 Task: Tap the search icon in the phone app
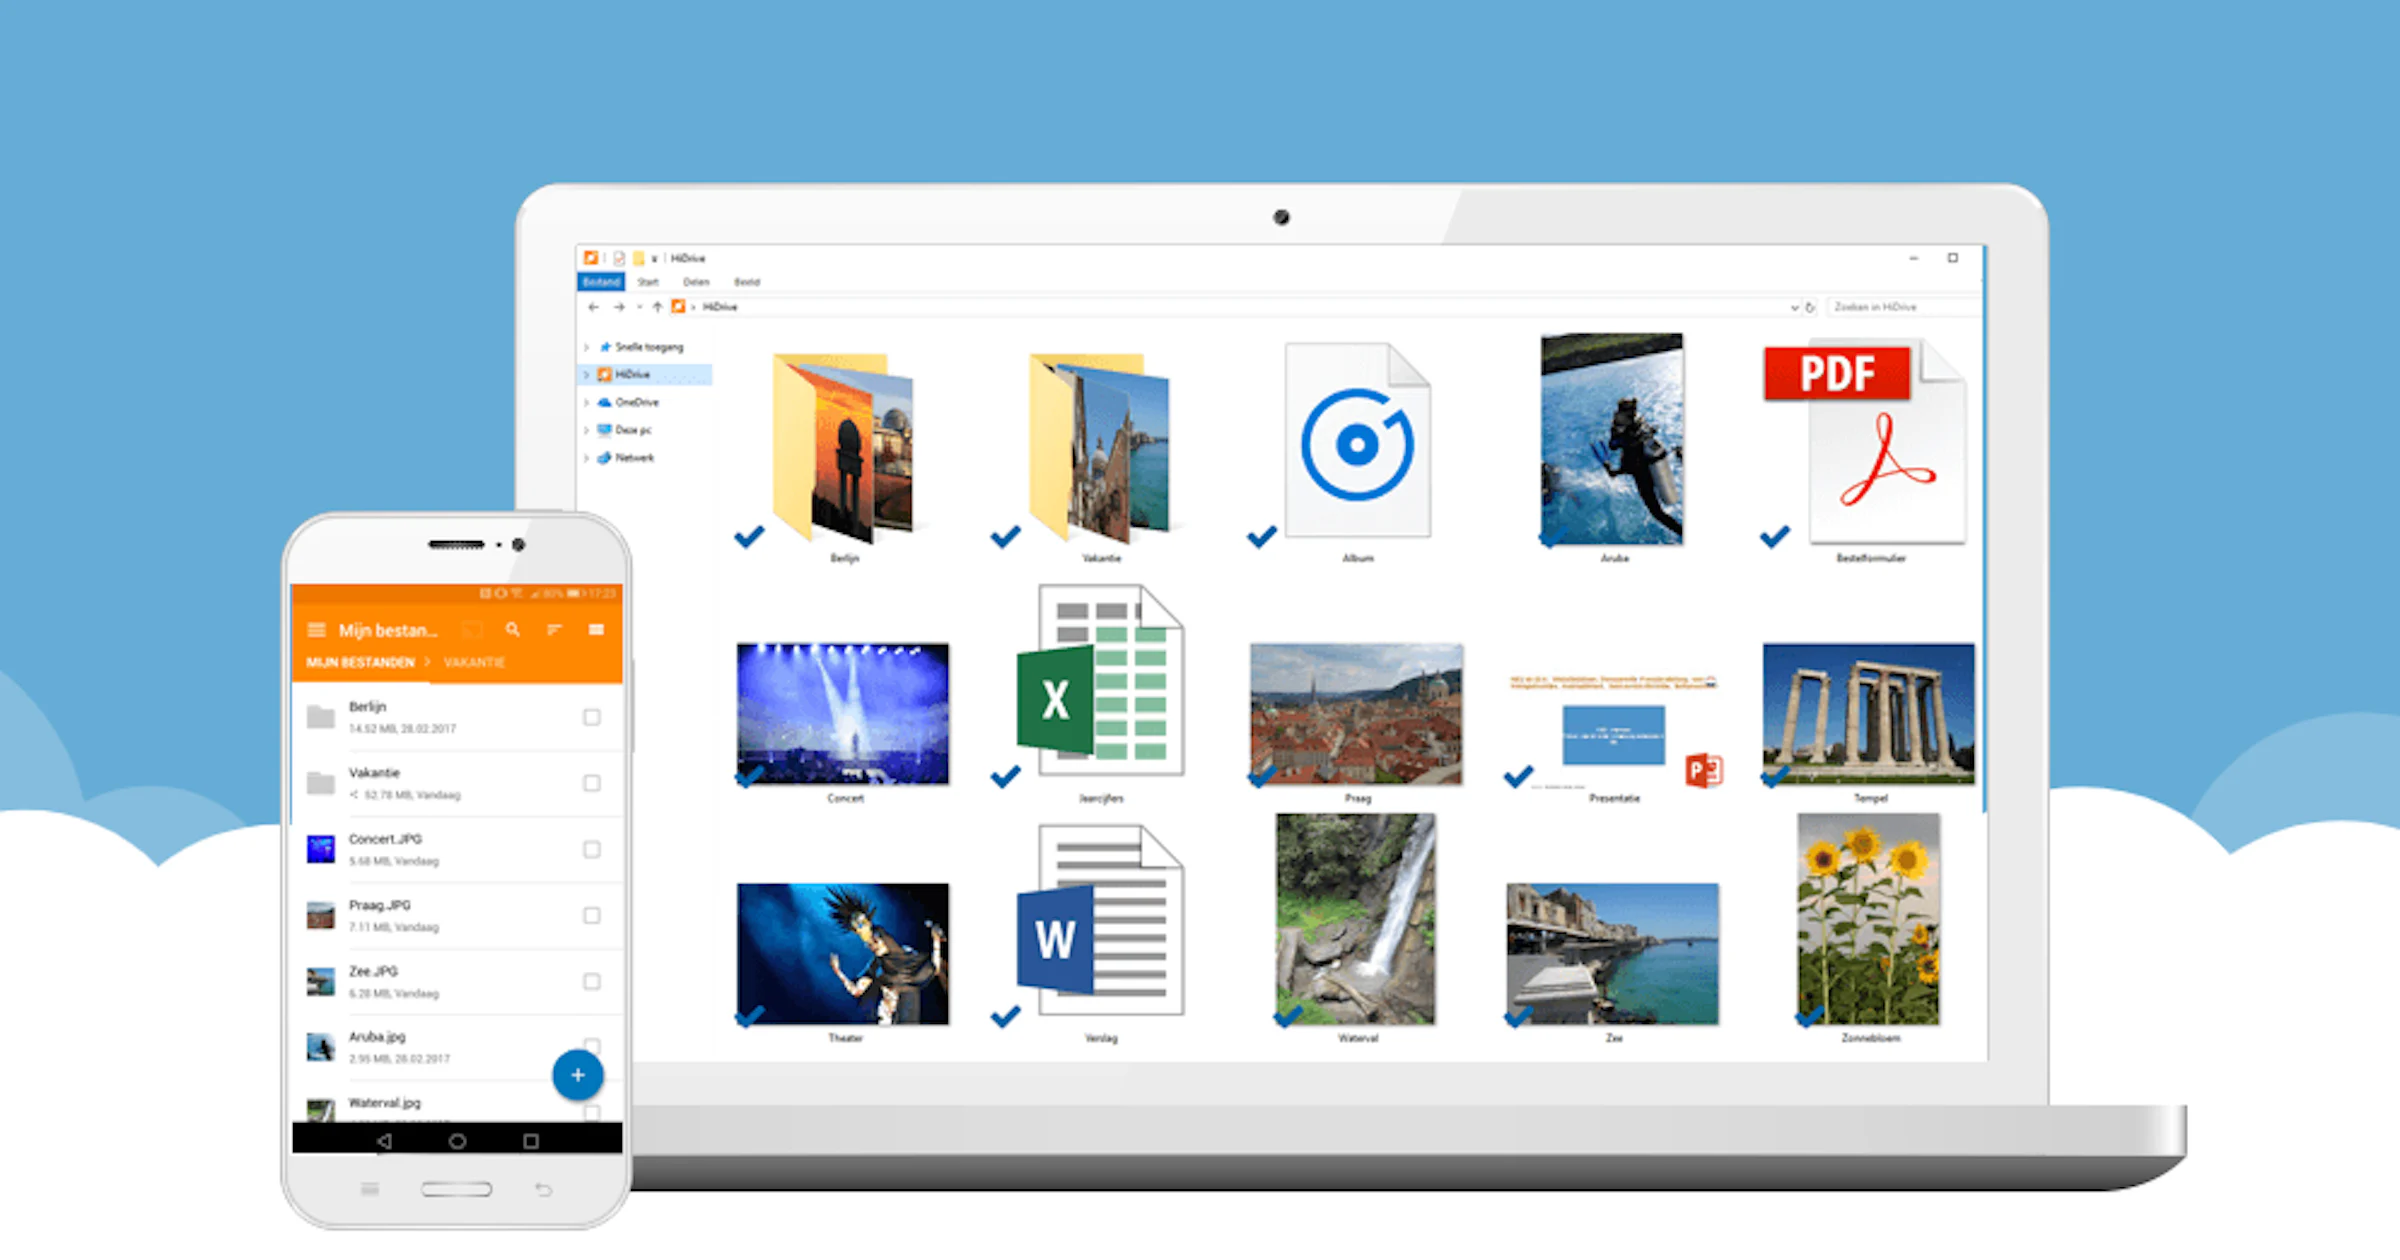[x=513, y=629]
